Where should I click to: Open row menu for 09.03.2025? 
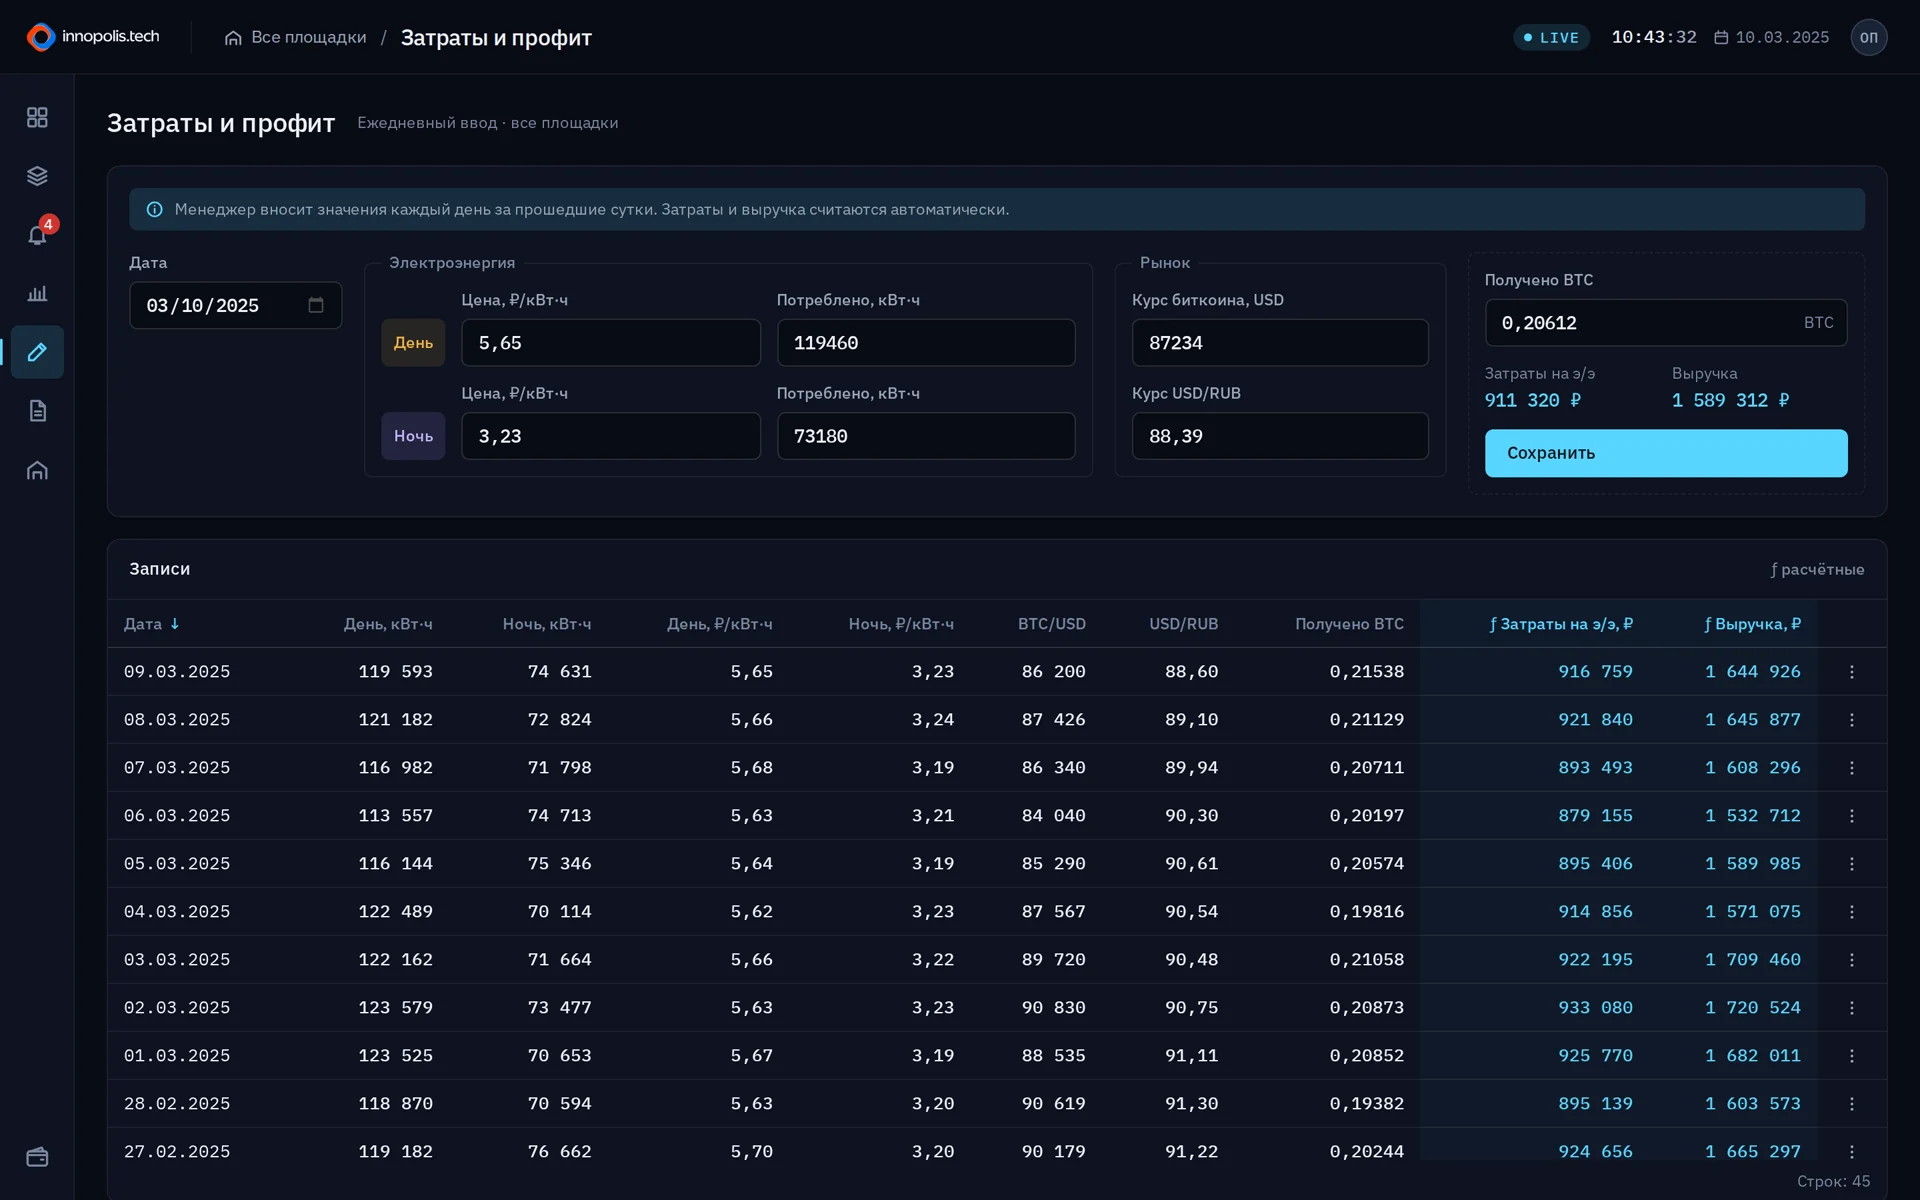1851,672
